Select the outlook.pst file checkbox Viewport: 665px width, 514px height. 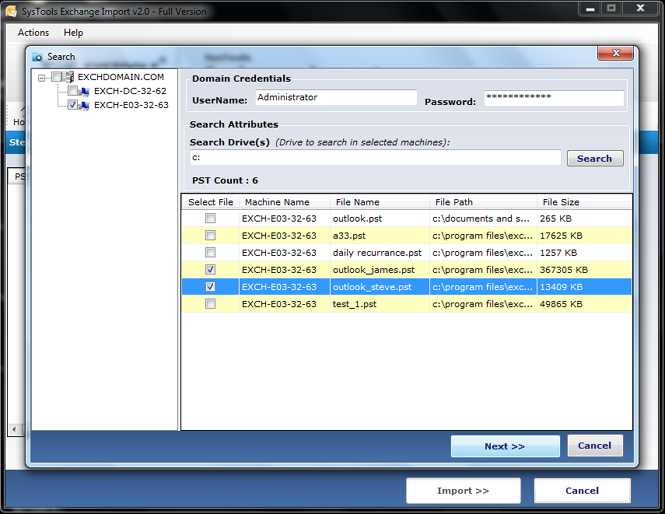[210, 218]
